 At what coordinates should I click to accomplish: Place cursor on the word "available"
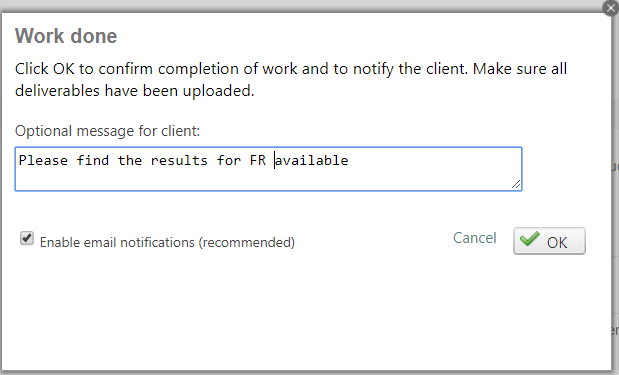(312, 161)
